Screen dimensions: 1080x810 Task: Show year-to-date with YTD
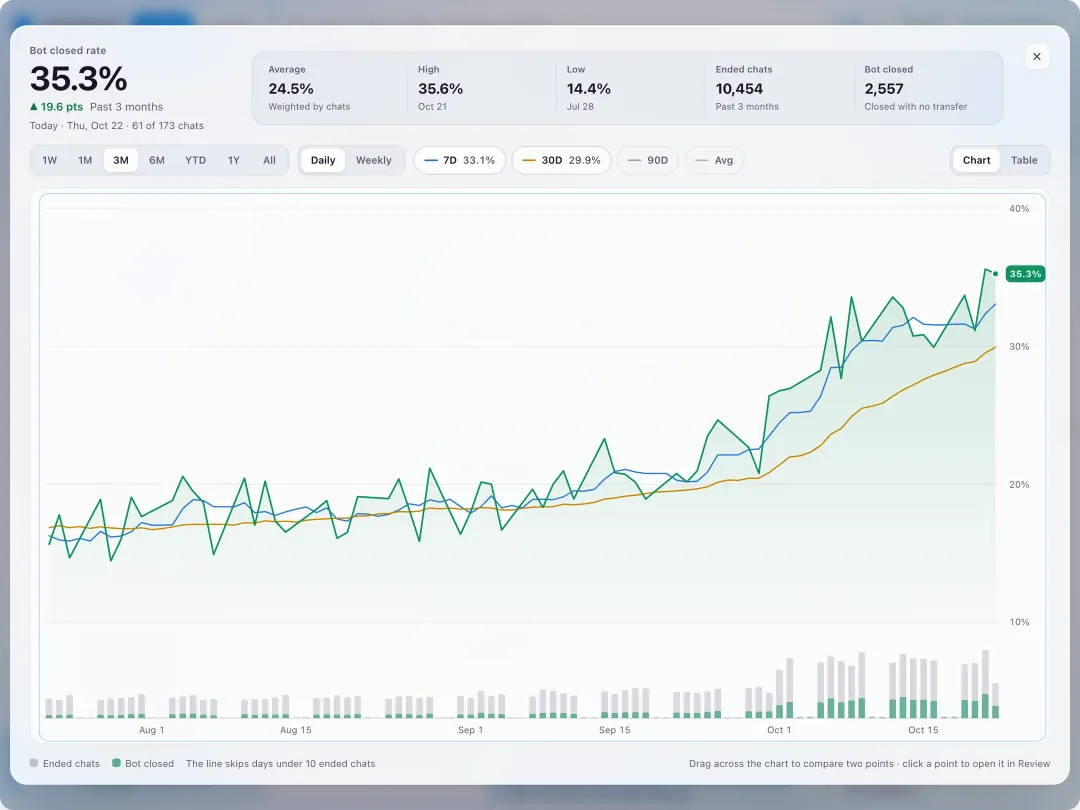point(196,160)
